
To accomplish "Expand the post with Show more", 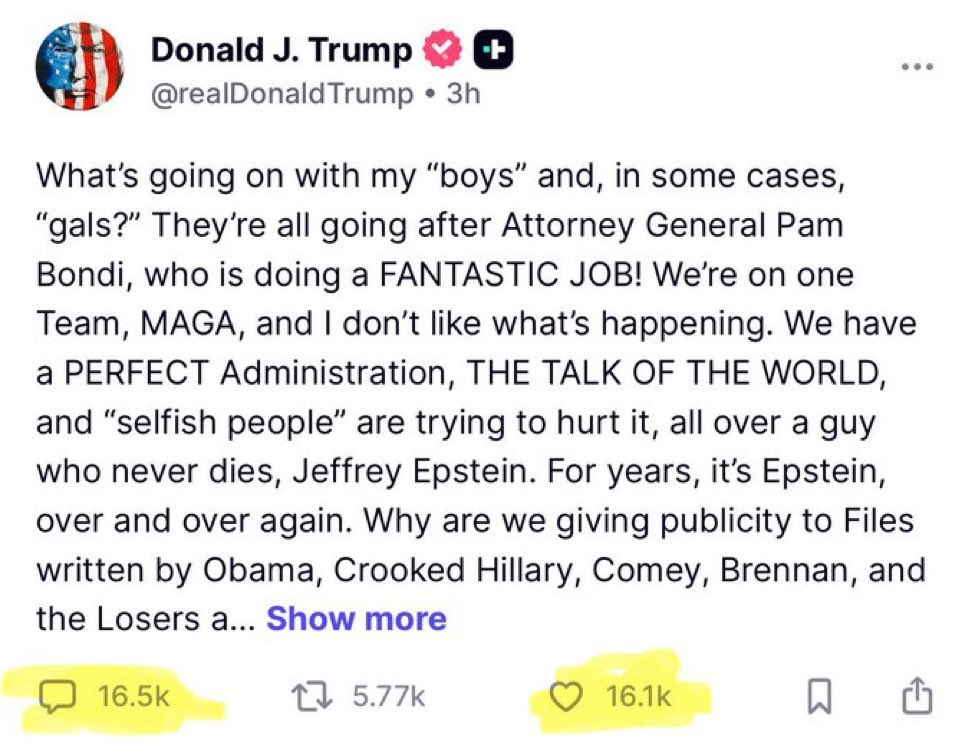I will click(x=356, y=619).
